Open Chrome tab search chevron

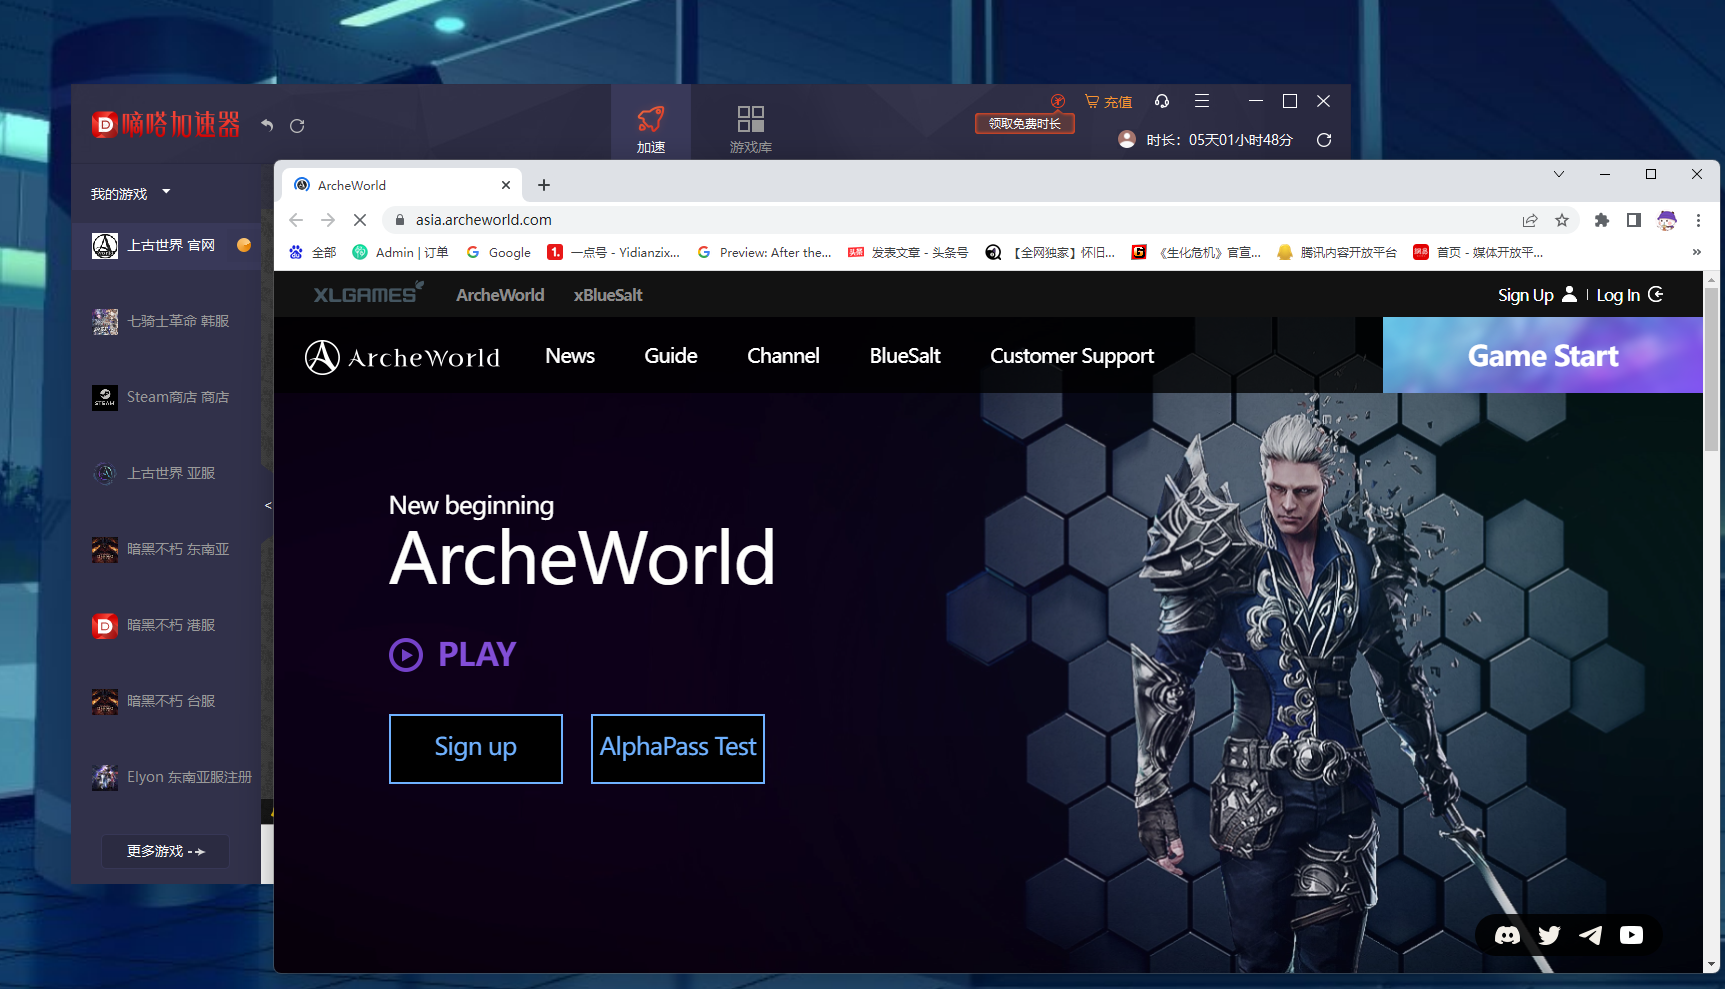click(1558, 174)
